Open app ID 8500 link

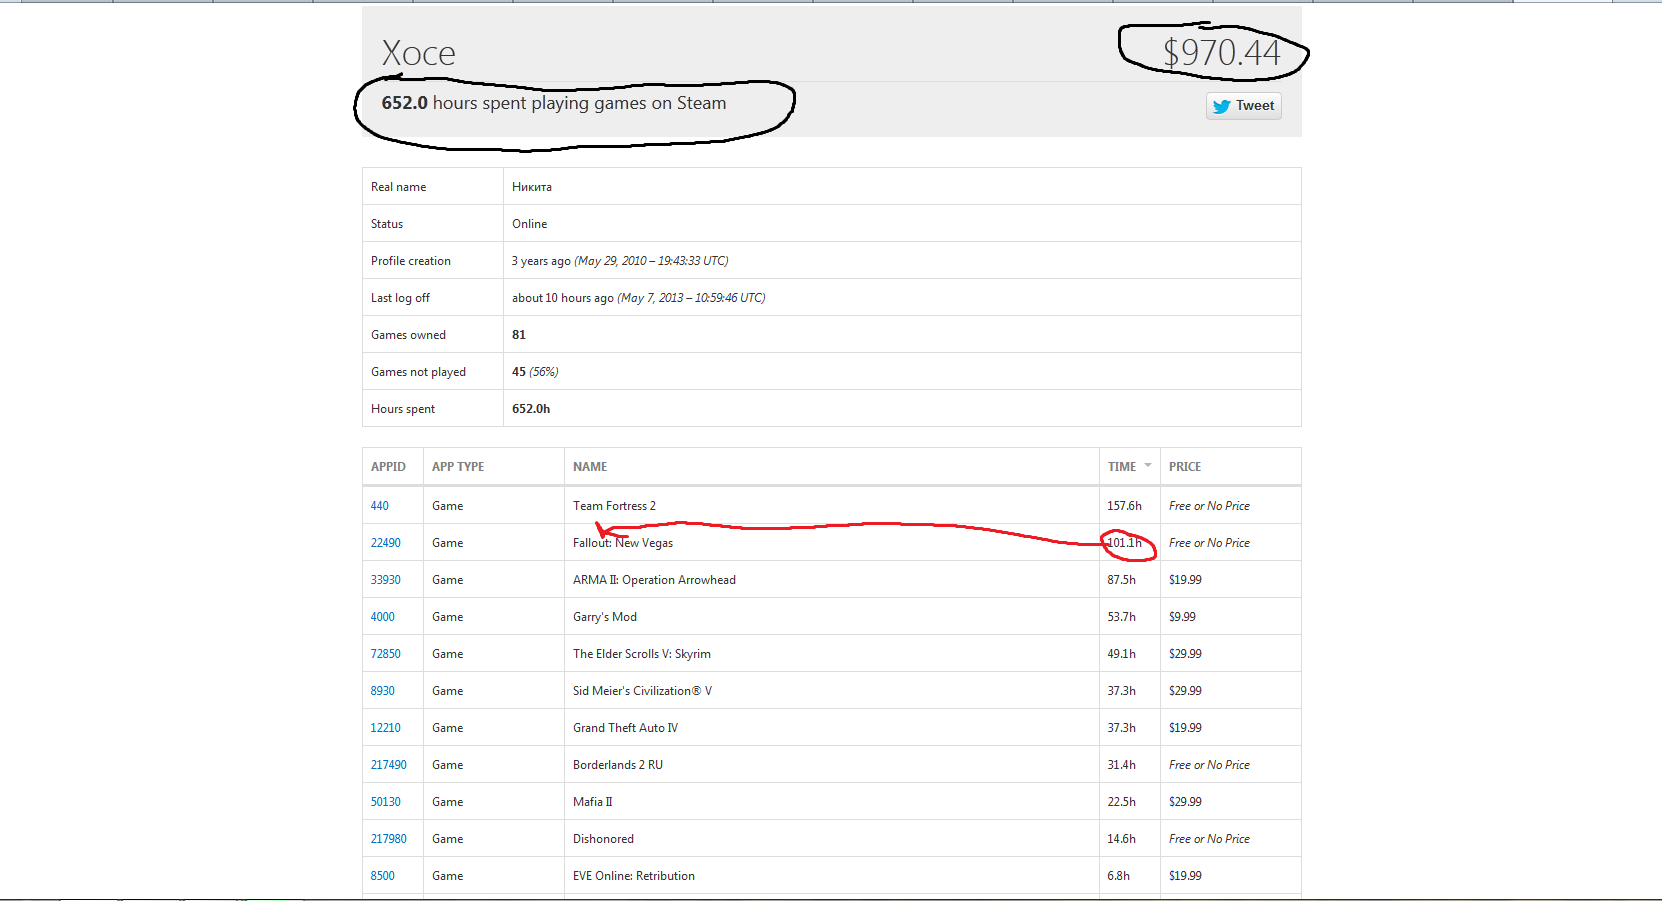tap(383, 876)
